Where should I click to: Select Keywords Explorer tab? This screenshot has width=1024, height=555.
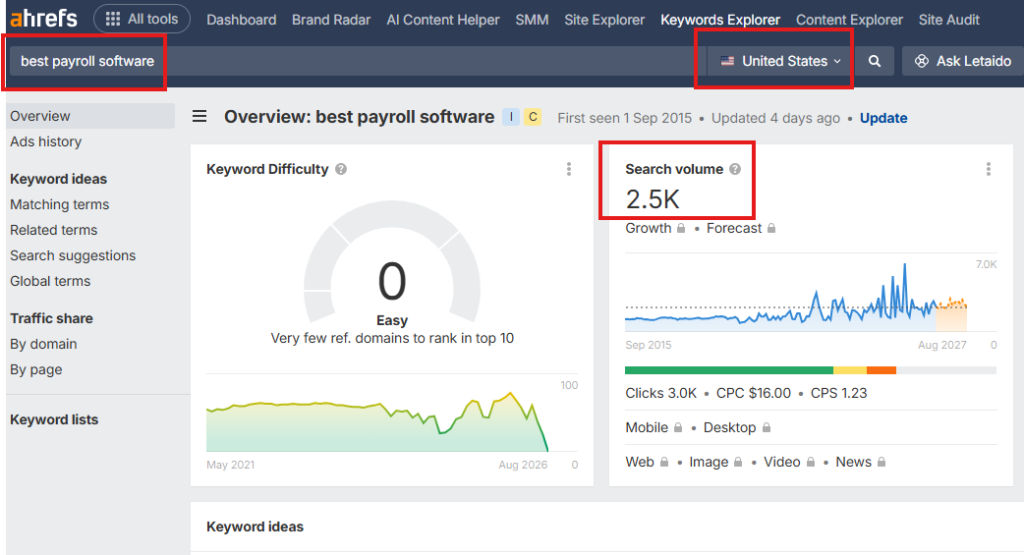(720, 20)
